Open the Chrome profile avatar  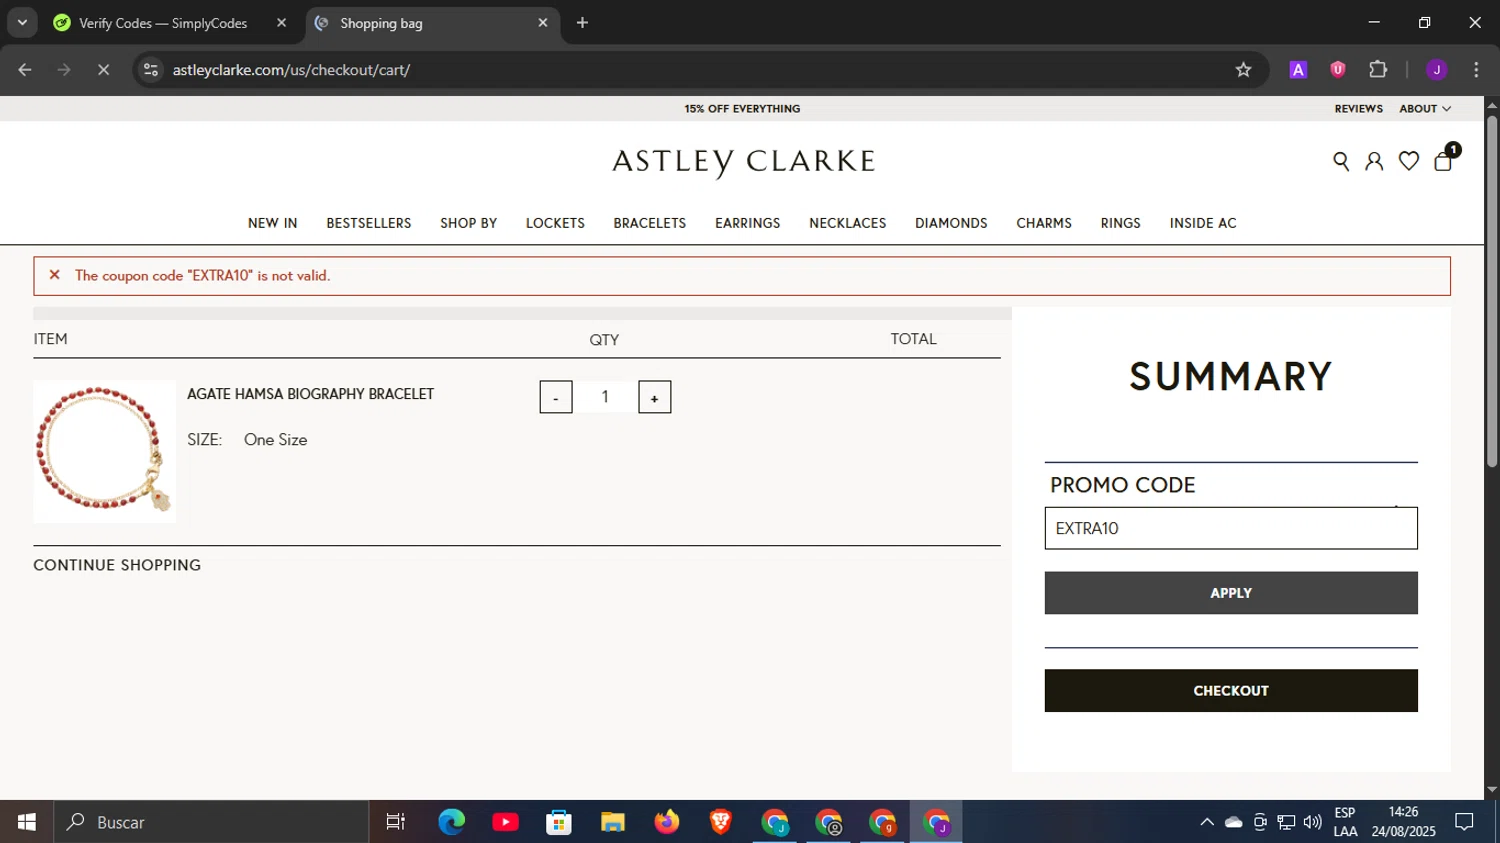1437,70
